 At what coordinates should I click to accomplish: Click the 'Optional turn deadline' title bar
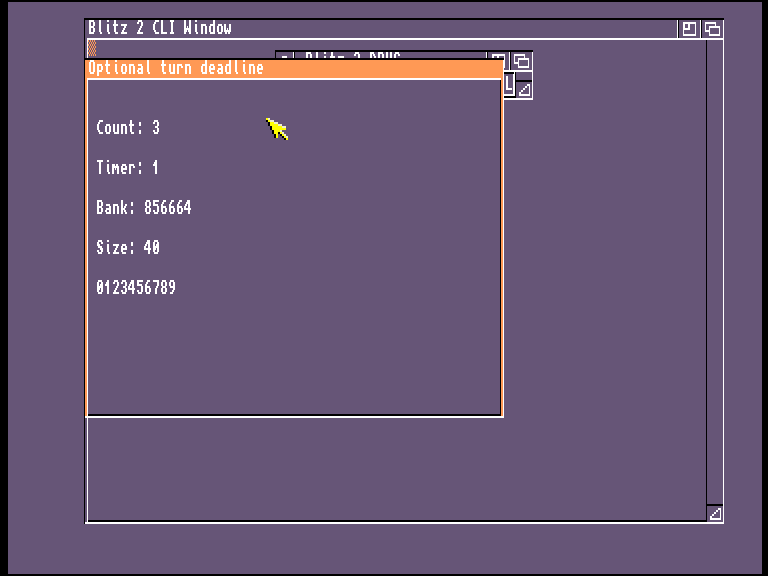[x=294, y=68]
